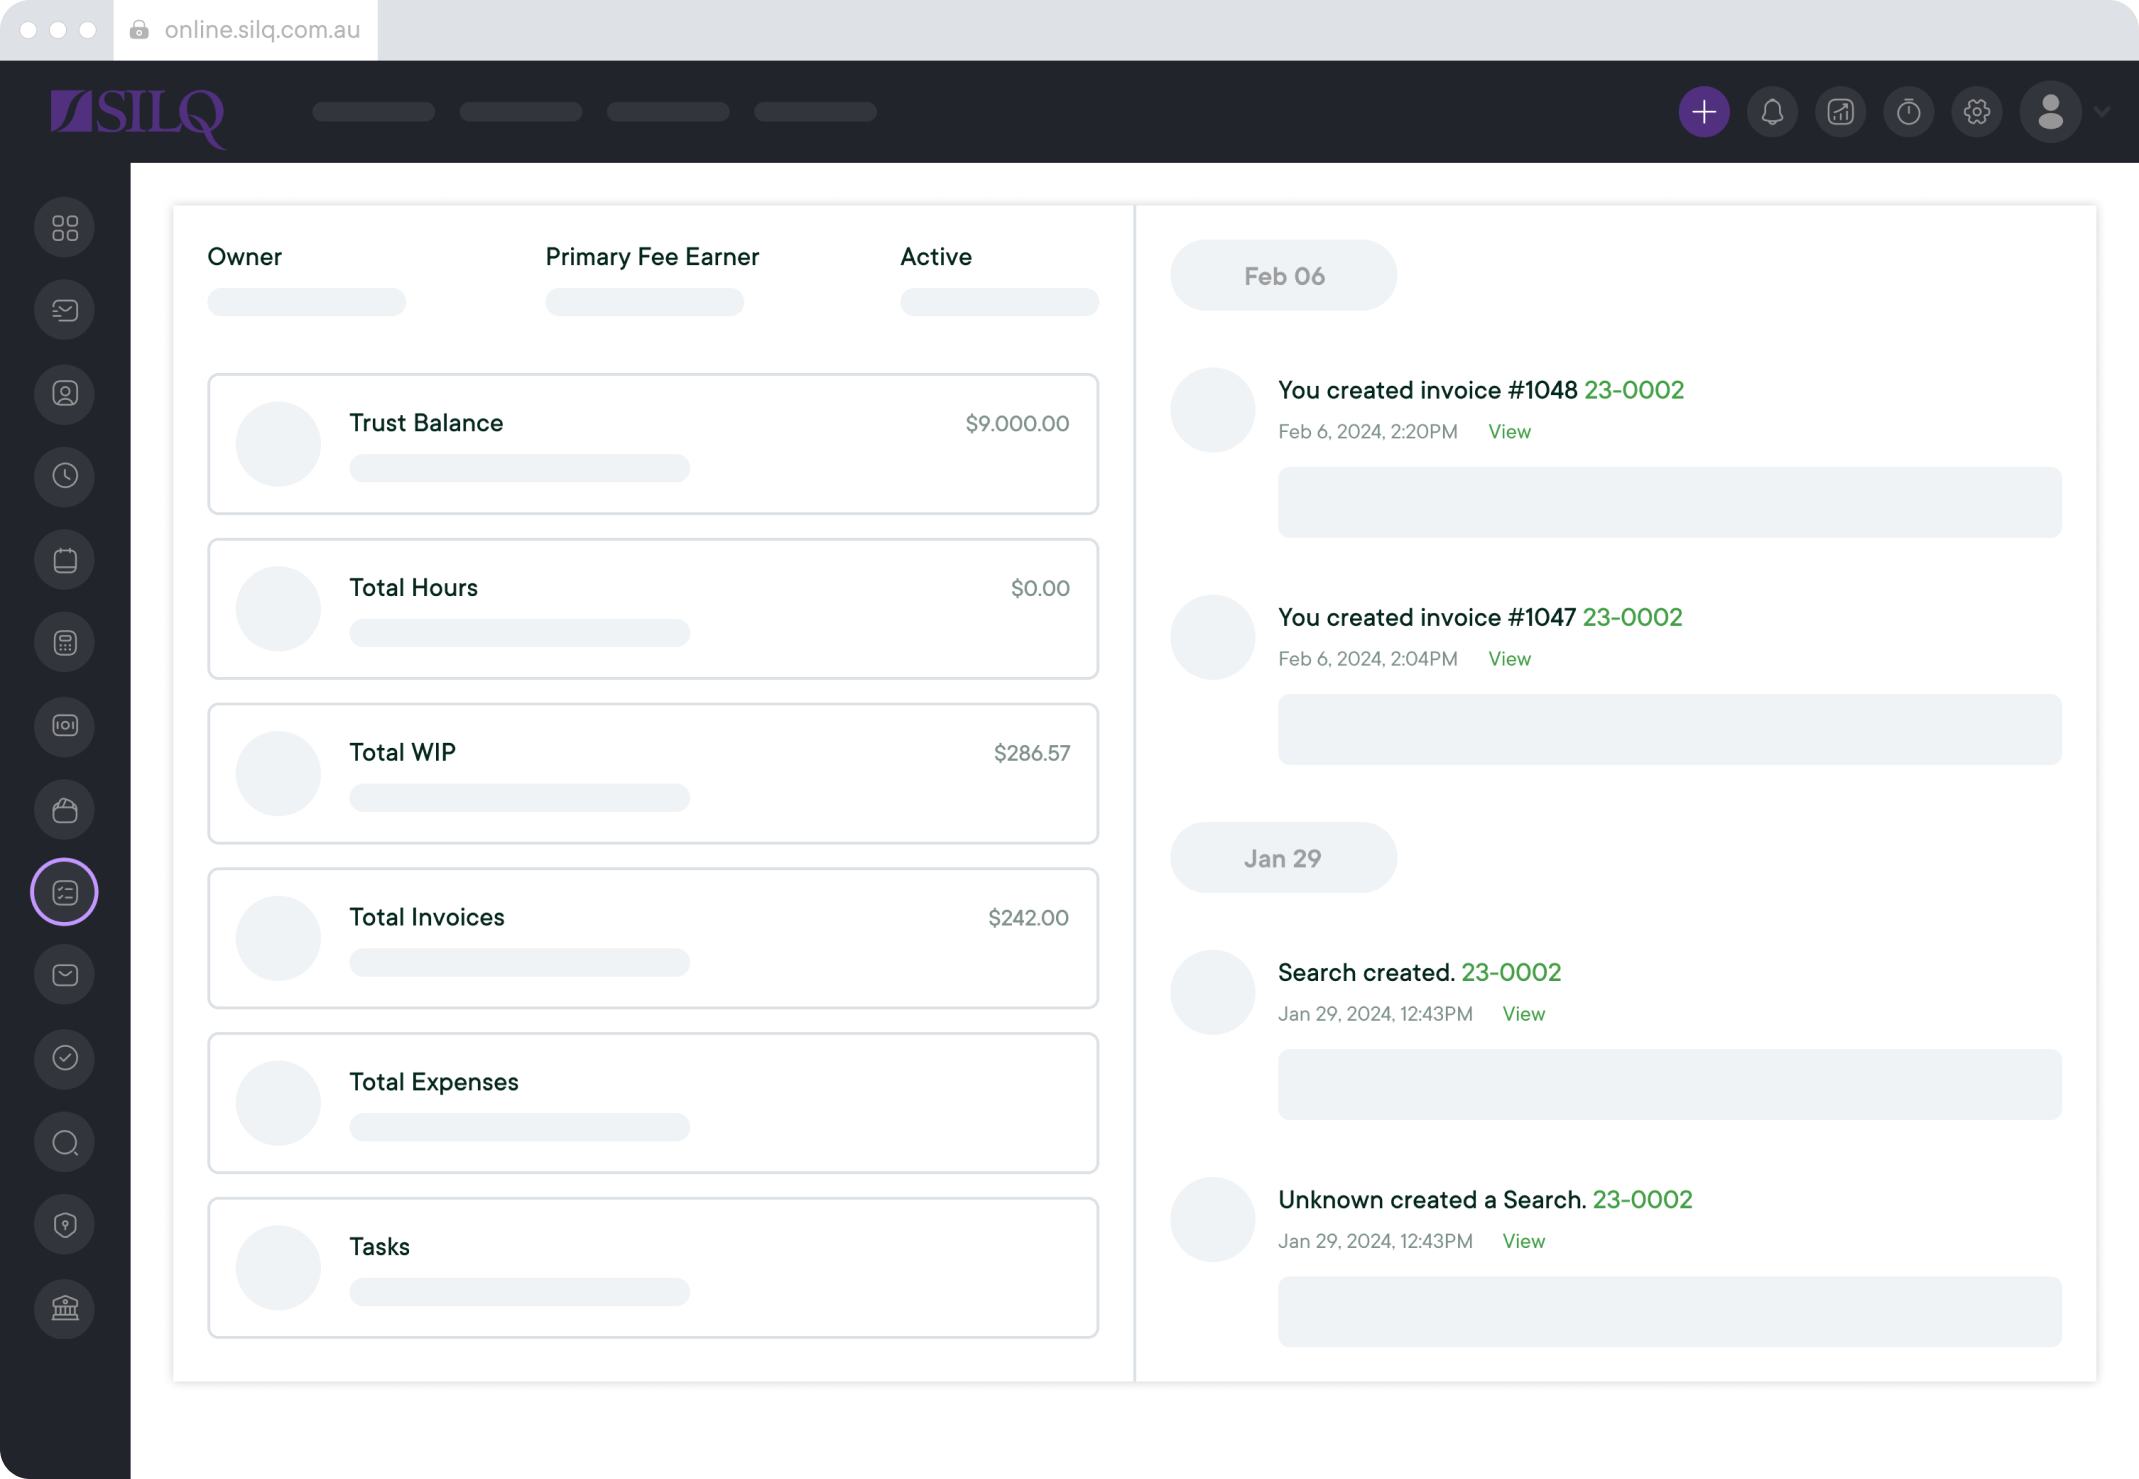The height and width of the screenshot is (1479, 2139).
Task: Open the Trust Balance card
Action: [x=653, y=444]
